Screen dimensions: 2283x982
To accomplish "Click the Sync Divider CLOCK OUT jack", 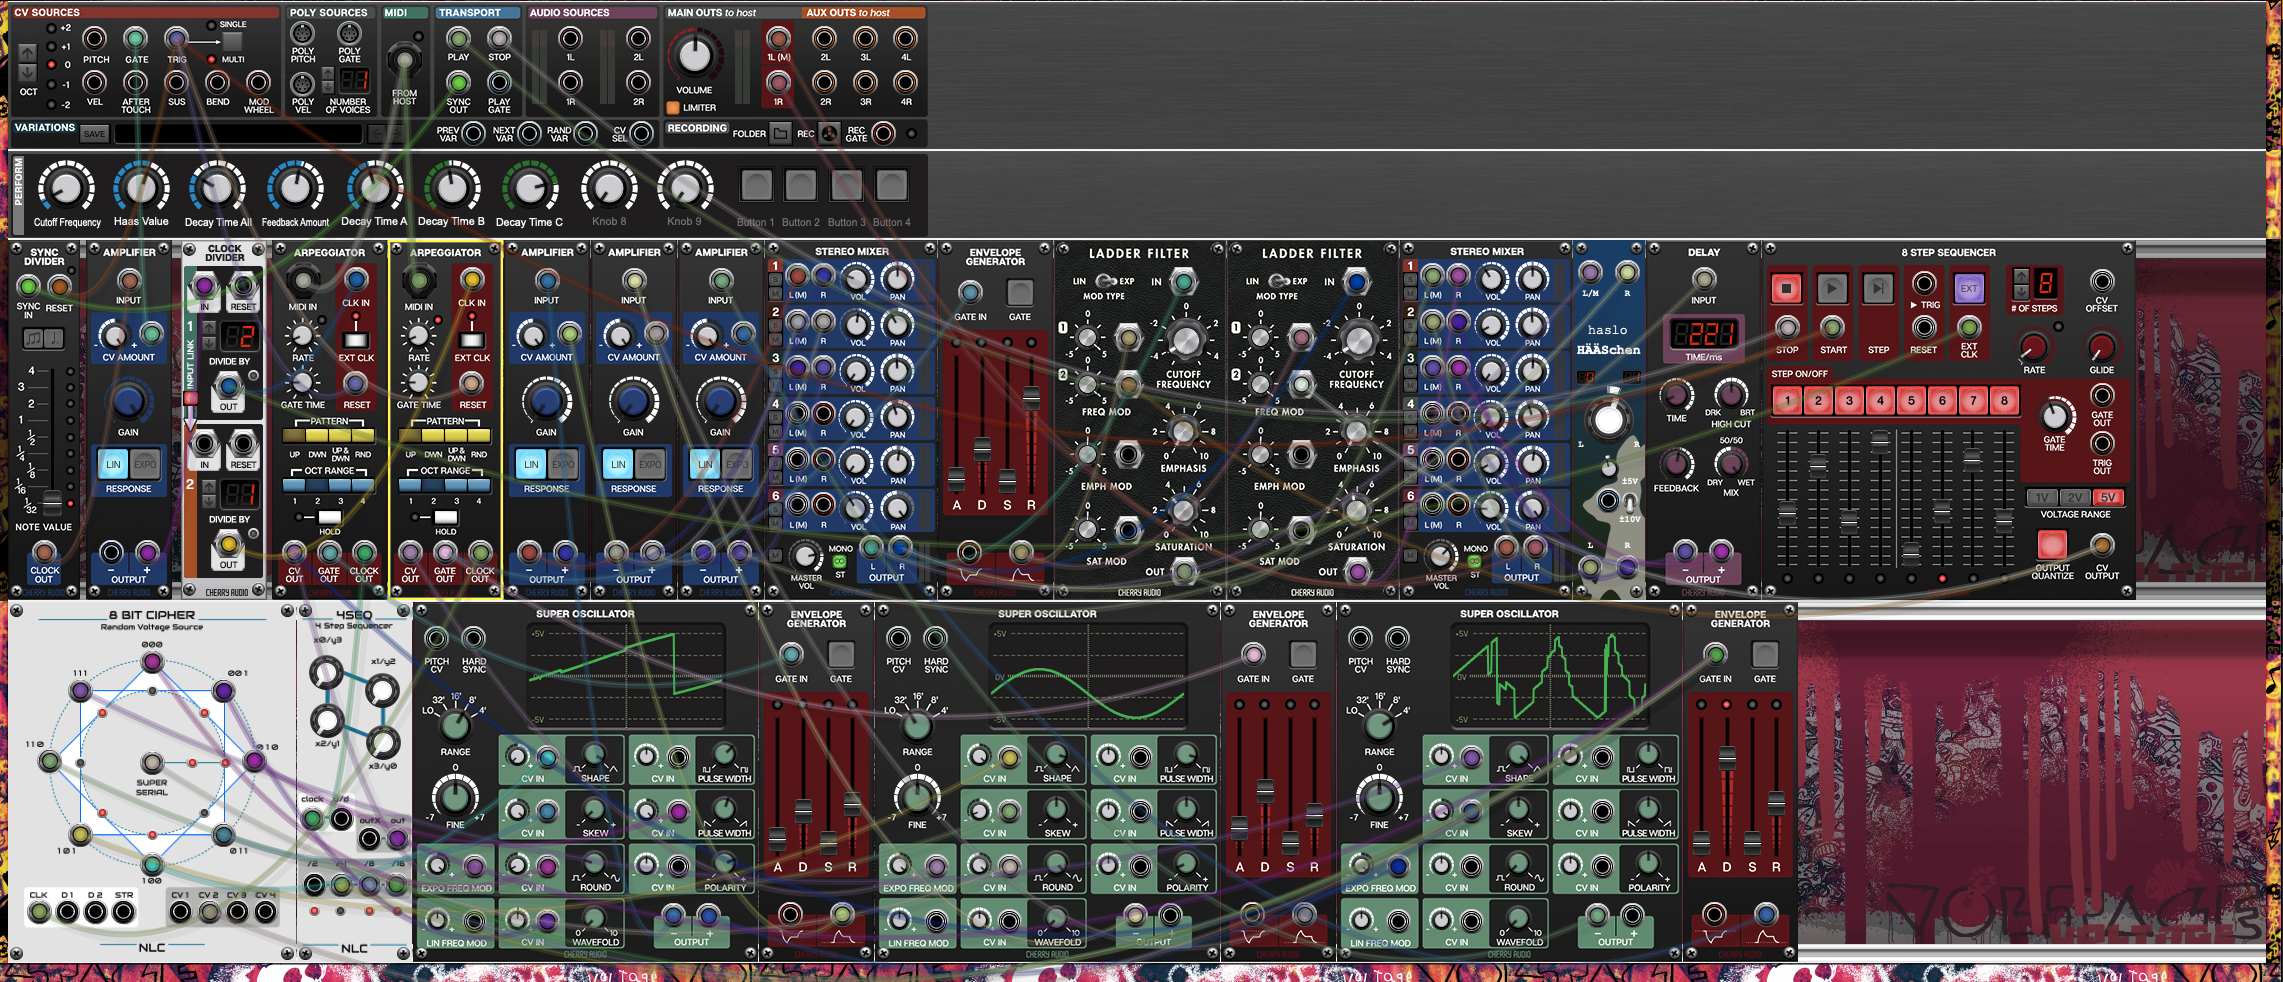I will coord(44,552).
